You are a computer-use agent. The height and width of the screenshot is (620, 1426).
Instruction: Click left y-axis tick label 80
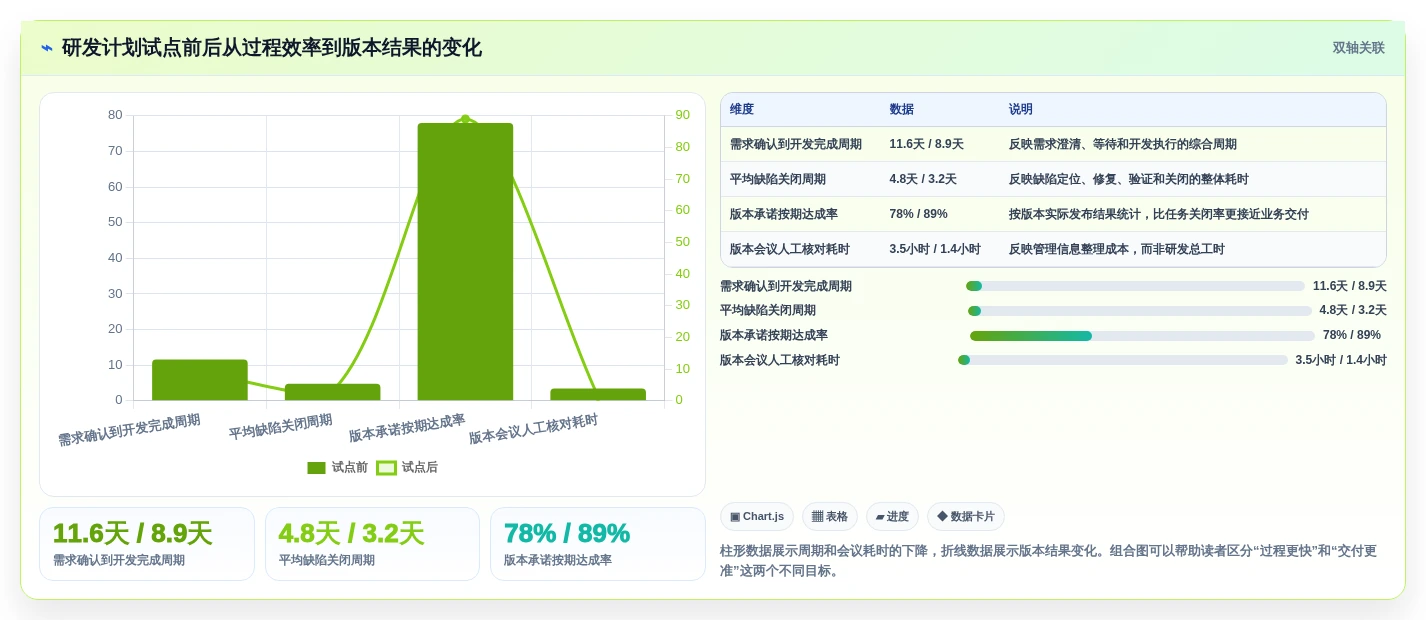[x=115, y=115]
